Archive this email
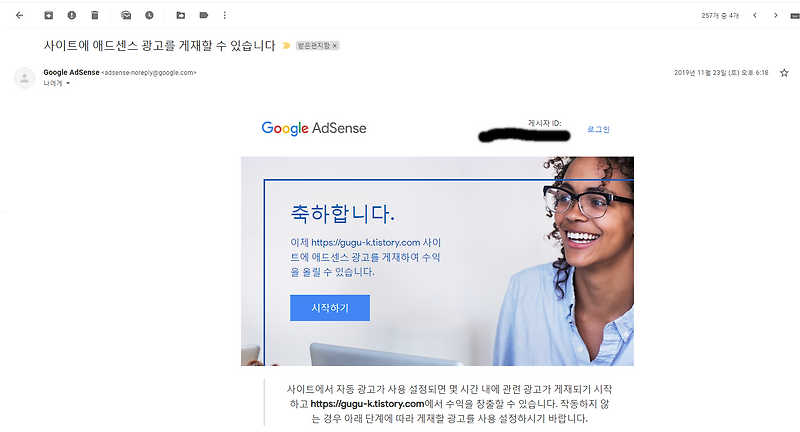The image size is (800, 432). tap(48, 15)
